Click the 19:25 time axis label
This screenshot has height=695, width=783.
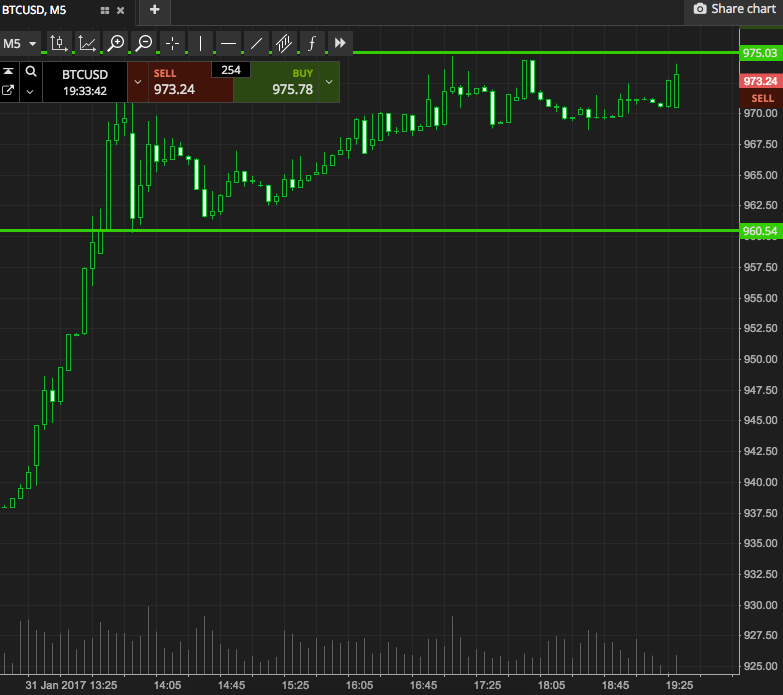click(679, 685)
